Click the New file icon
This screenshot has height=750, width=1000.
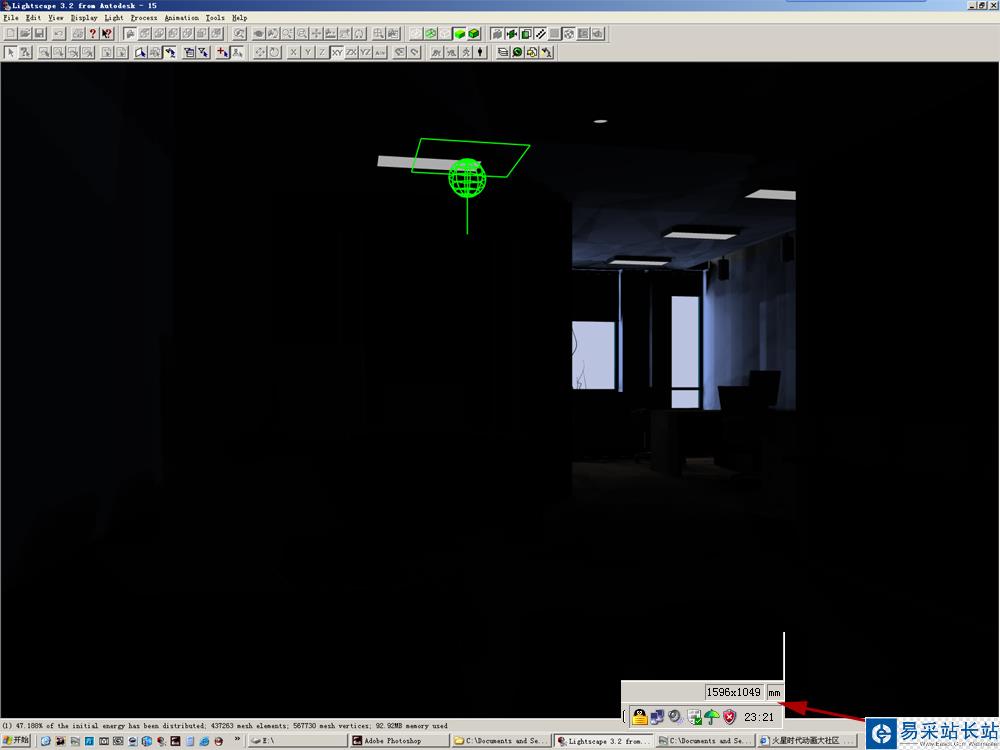coord(11,33)
